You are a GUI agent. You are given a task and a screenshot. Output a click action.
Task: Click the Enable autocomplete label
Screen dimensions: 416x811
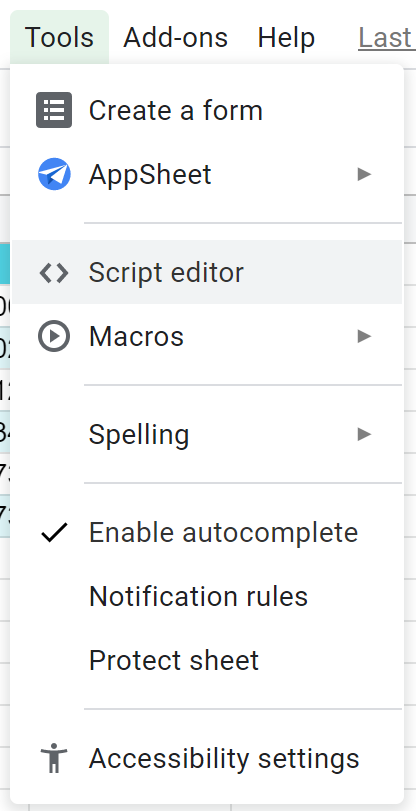(x=224, y=533)
